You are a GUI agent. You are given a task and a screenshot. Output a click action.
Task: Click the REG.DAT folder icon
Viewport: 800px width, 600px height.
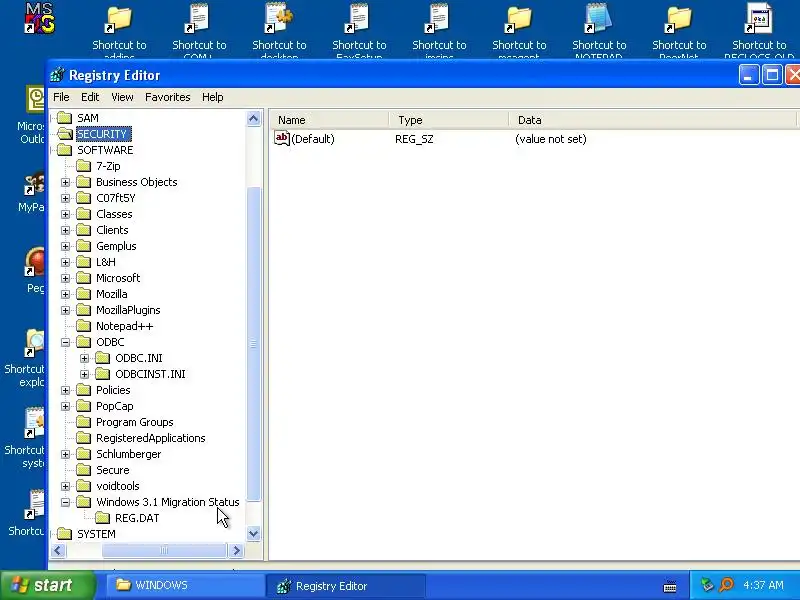(103, 518)
